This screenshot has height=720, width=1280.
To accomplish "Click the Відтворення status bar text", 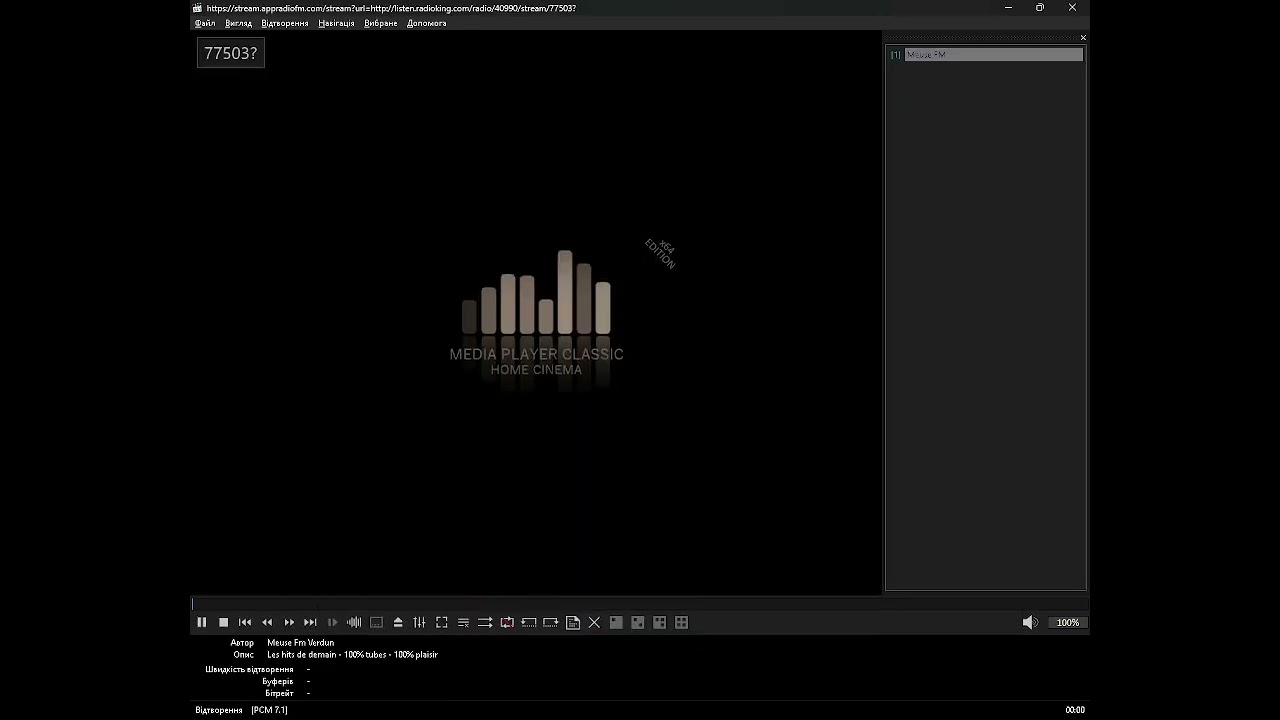I will coord(219,710).
